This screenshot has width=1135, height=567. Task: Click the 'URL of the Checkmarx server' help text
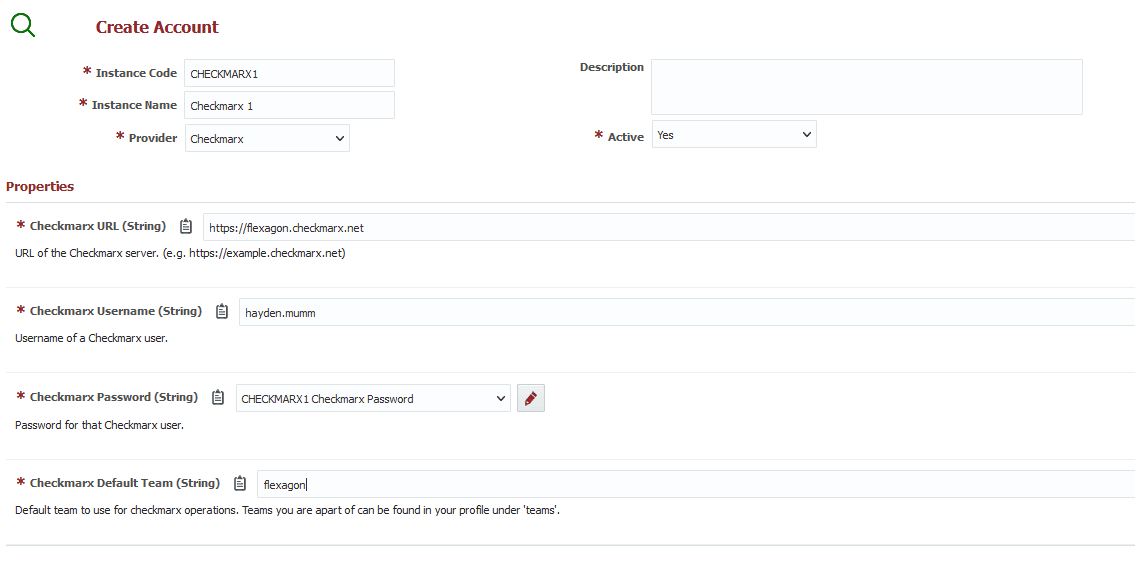[x=180, y=253]
